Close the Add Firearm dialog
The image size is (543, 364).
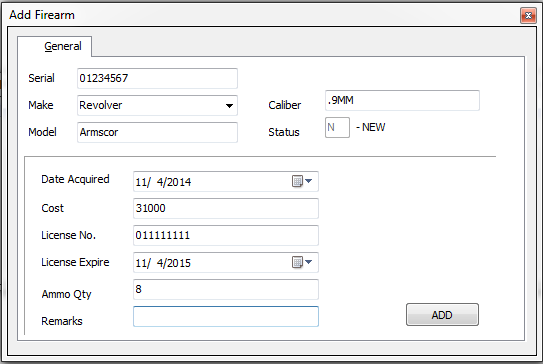pos(528,16)
